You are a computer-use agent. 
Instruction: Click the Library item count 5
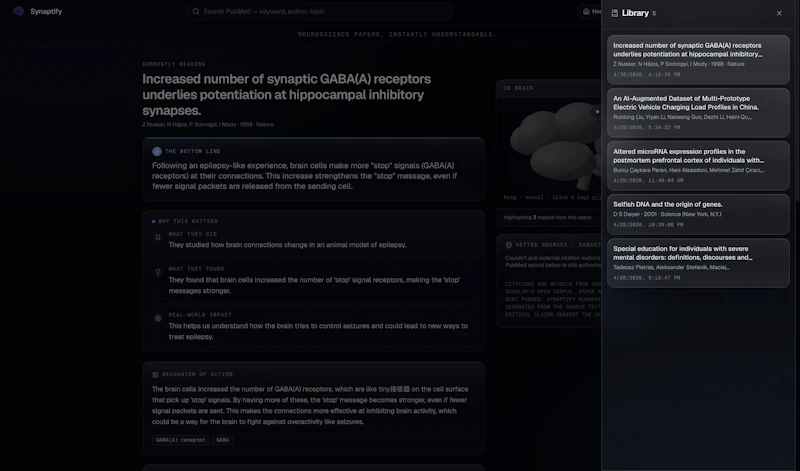click(654, 14)
